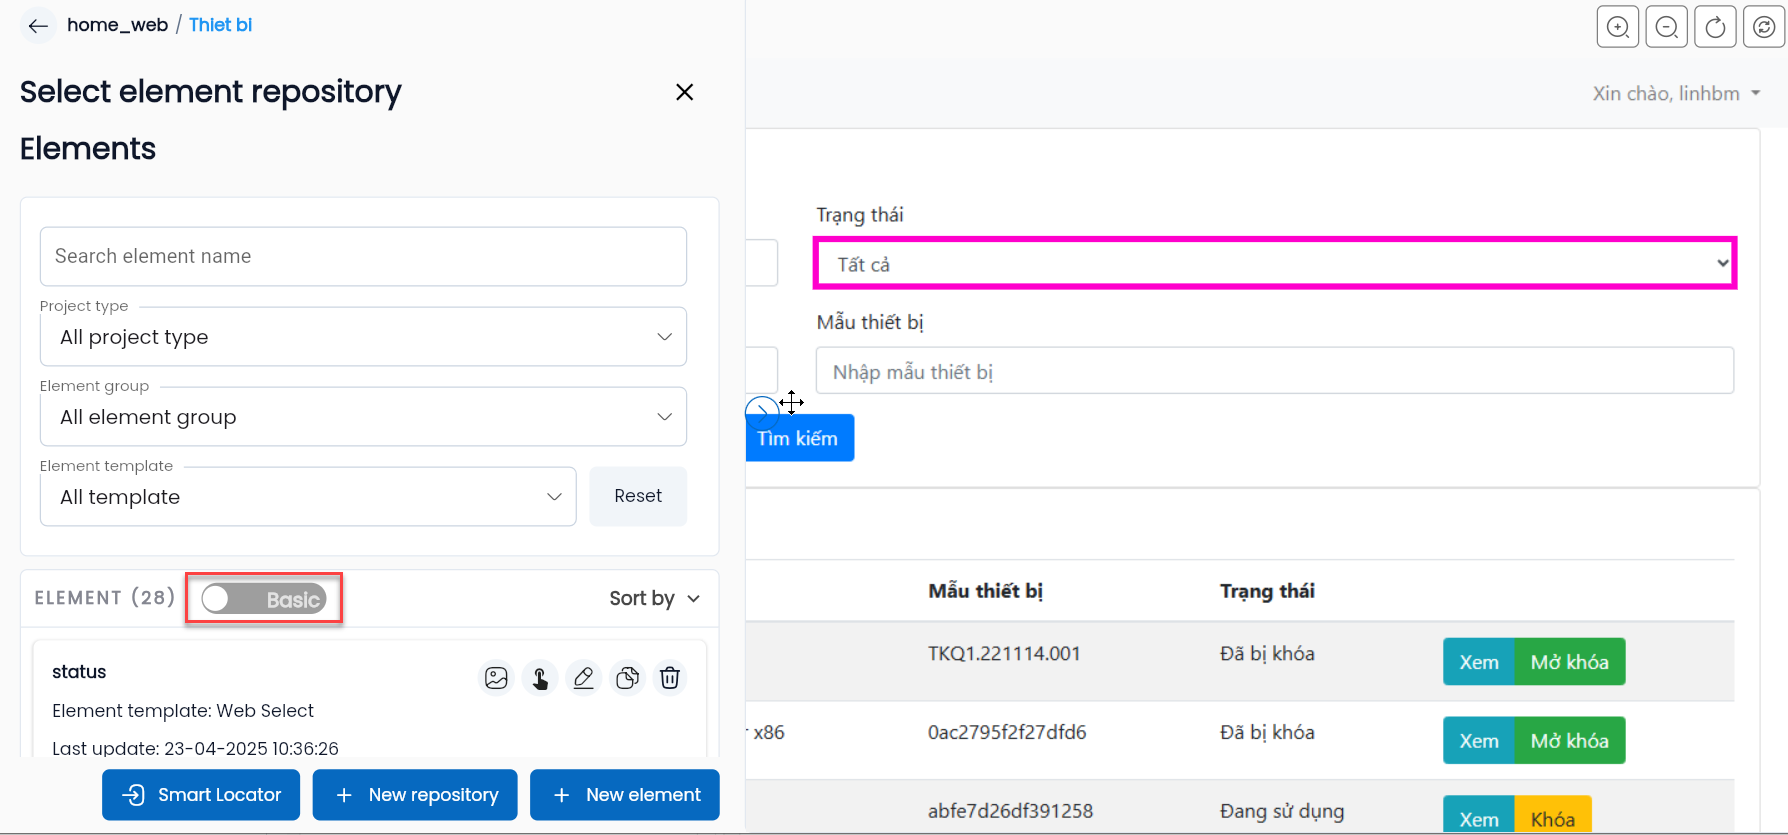Zoom out of the page preview
Viewport: 1788px width, 835px height.
(1667, 27)
